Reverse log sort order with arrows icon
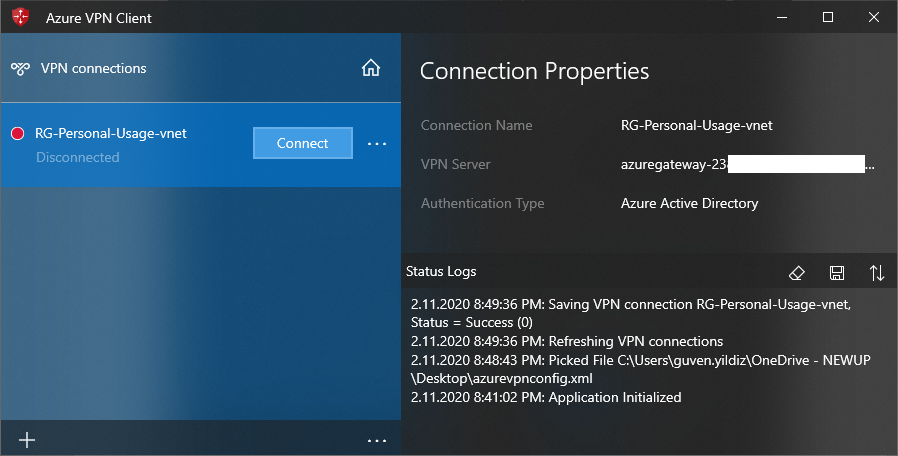 pos(877,273)
